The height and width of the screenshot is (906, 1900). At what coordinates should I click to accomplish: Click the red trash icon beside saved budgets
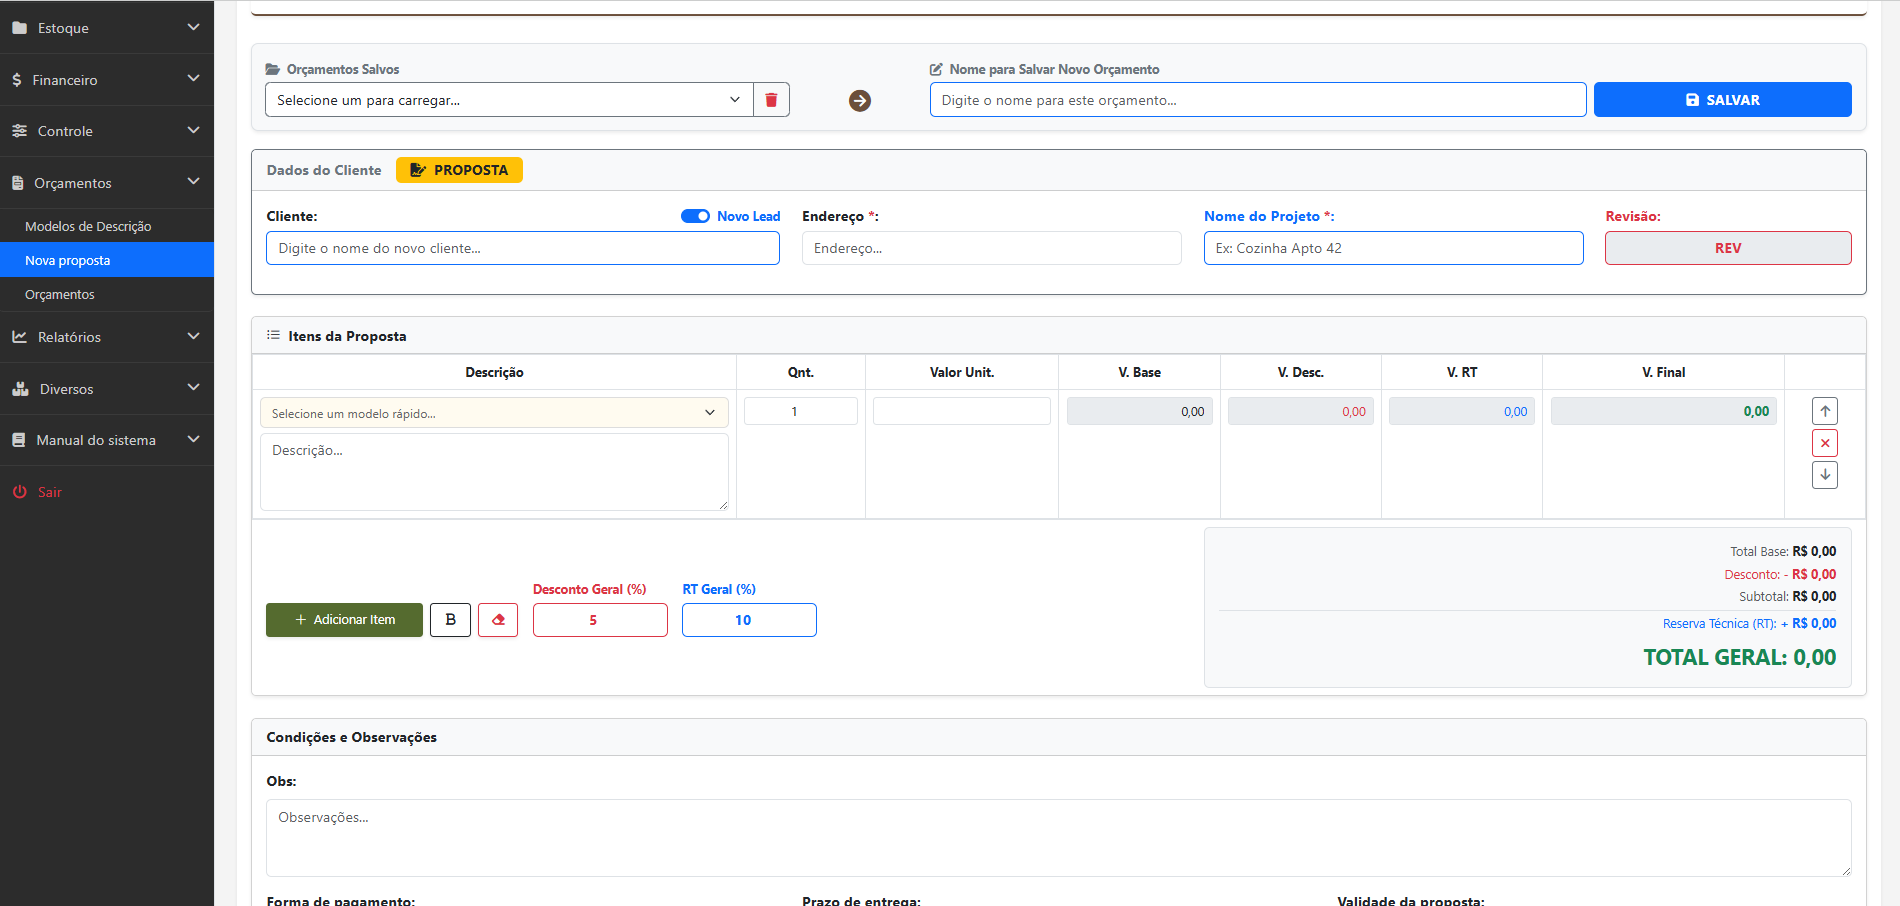tap(771, 100)
